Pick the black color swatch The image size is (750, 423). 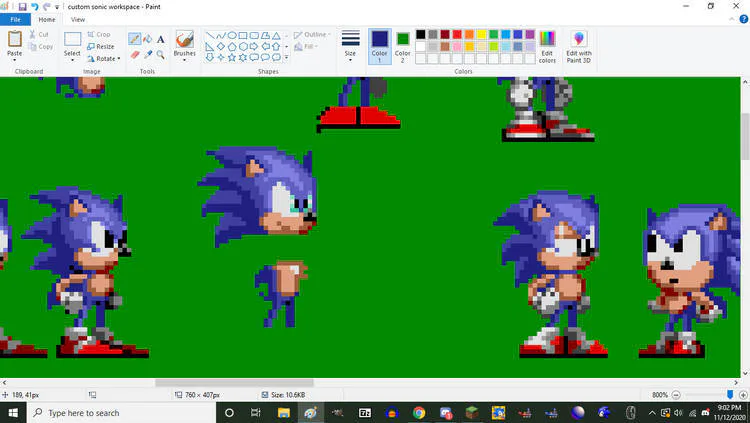(x=420, y=34)
